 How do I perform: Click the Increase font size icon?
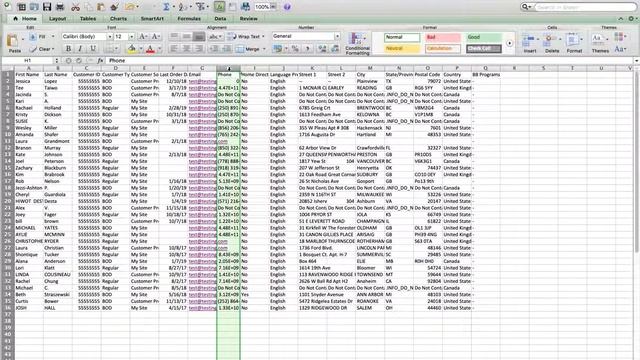click(143, 36)
